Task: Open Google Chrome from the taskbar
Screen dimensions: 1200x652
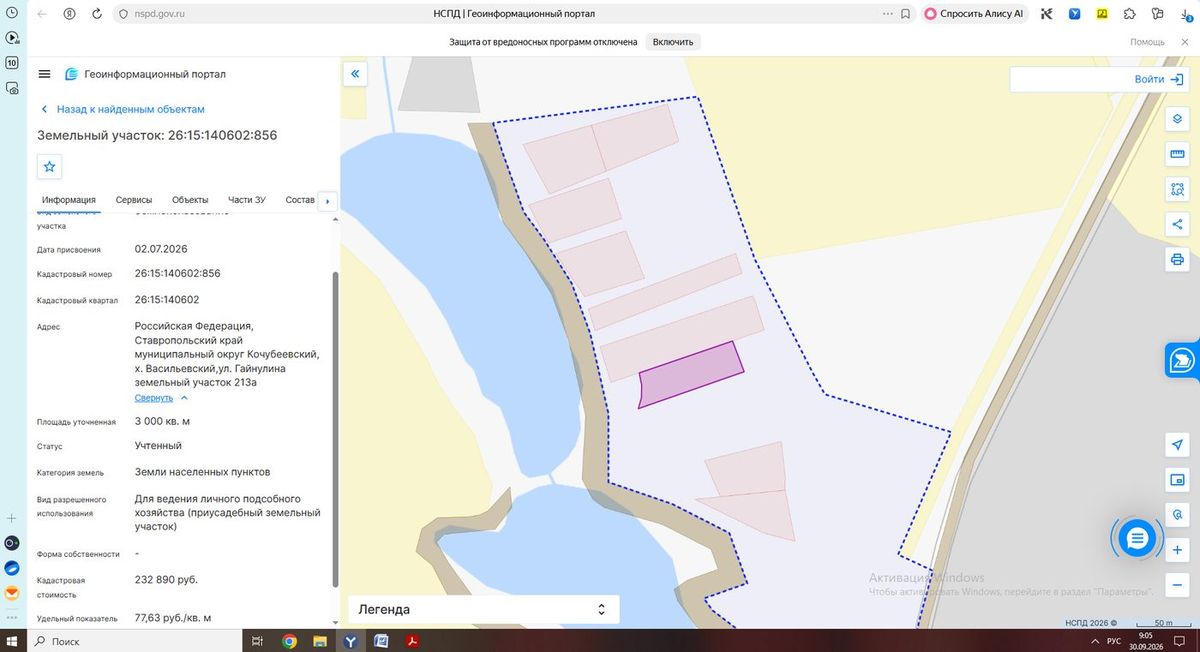Action: [289, 641]
